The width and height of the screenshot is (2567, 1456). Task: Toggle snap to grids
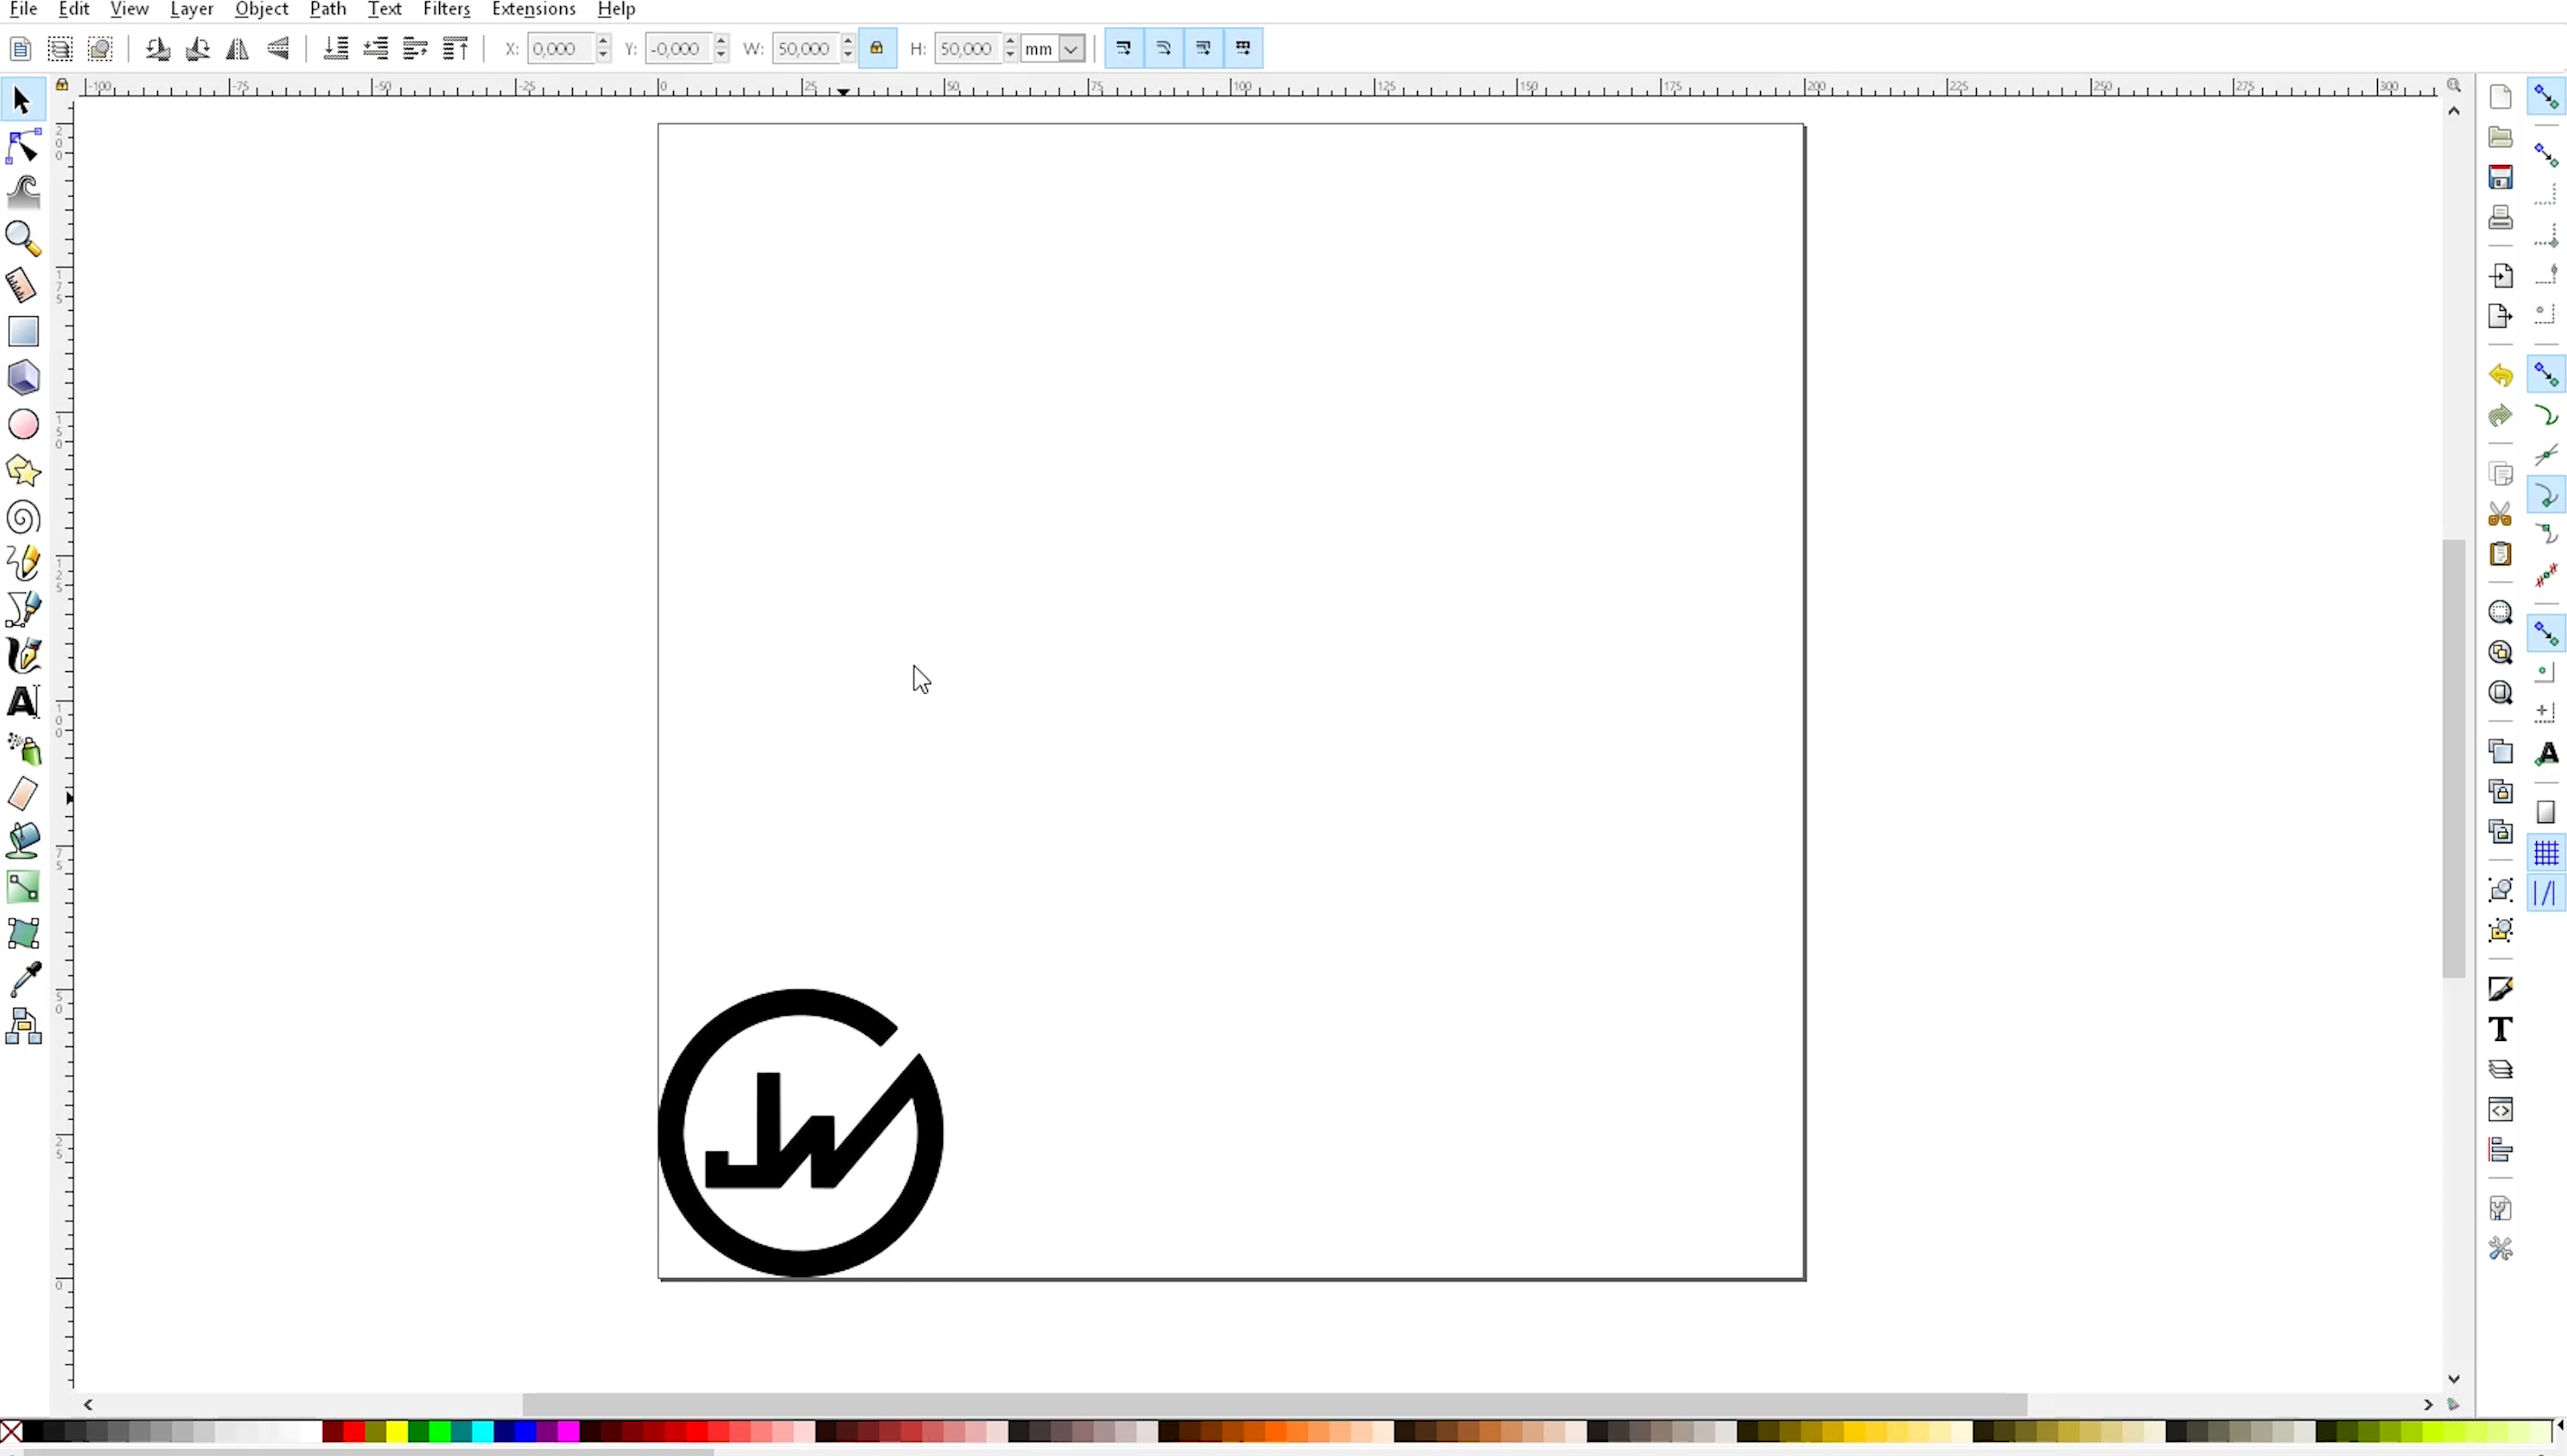tap(2546, 853)
